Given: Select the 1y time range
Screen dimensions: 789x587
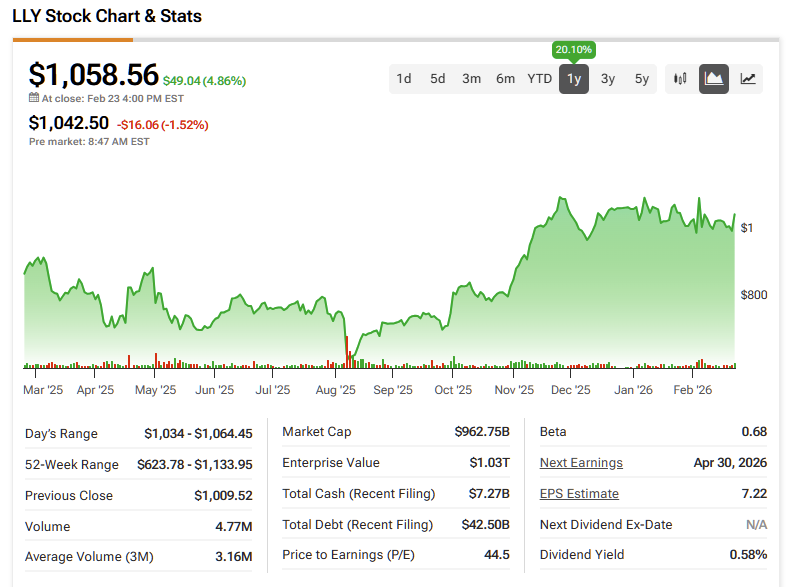Looking at the screenshot, I should 574,78.
